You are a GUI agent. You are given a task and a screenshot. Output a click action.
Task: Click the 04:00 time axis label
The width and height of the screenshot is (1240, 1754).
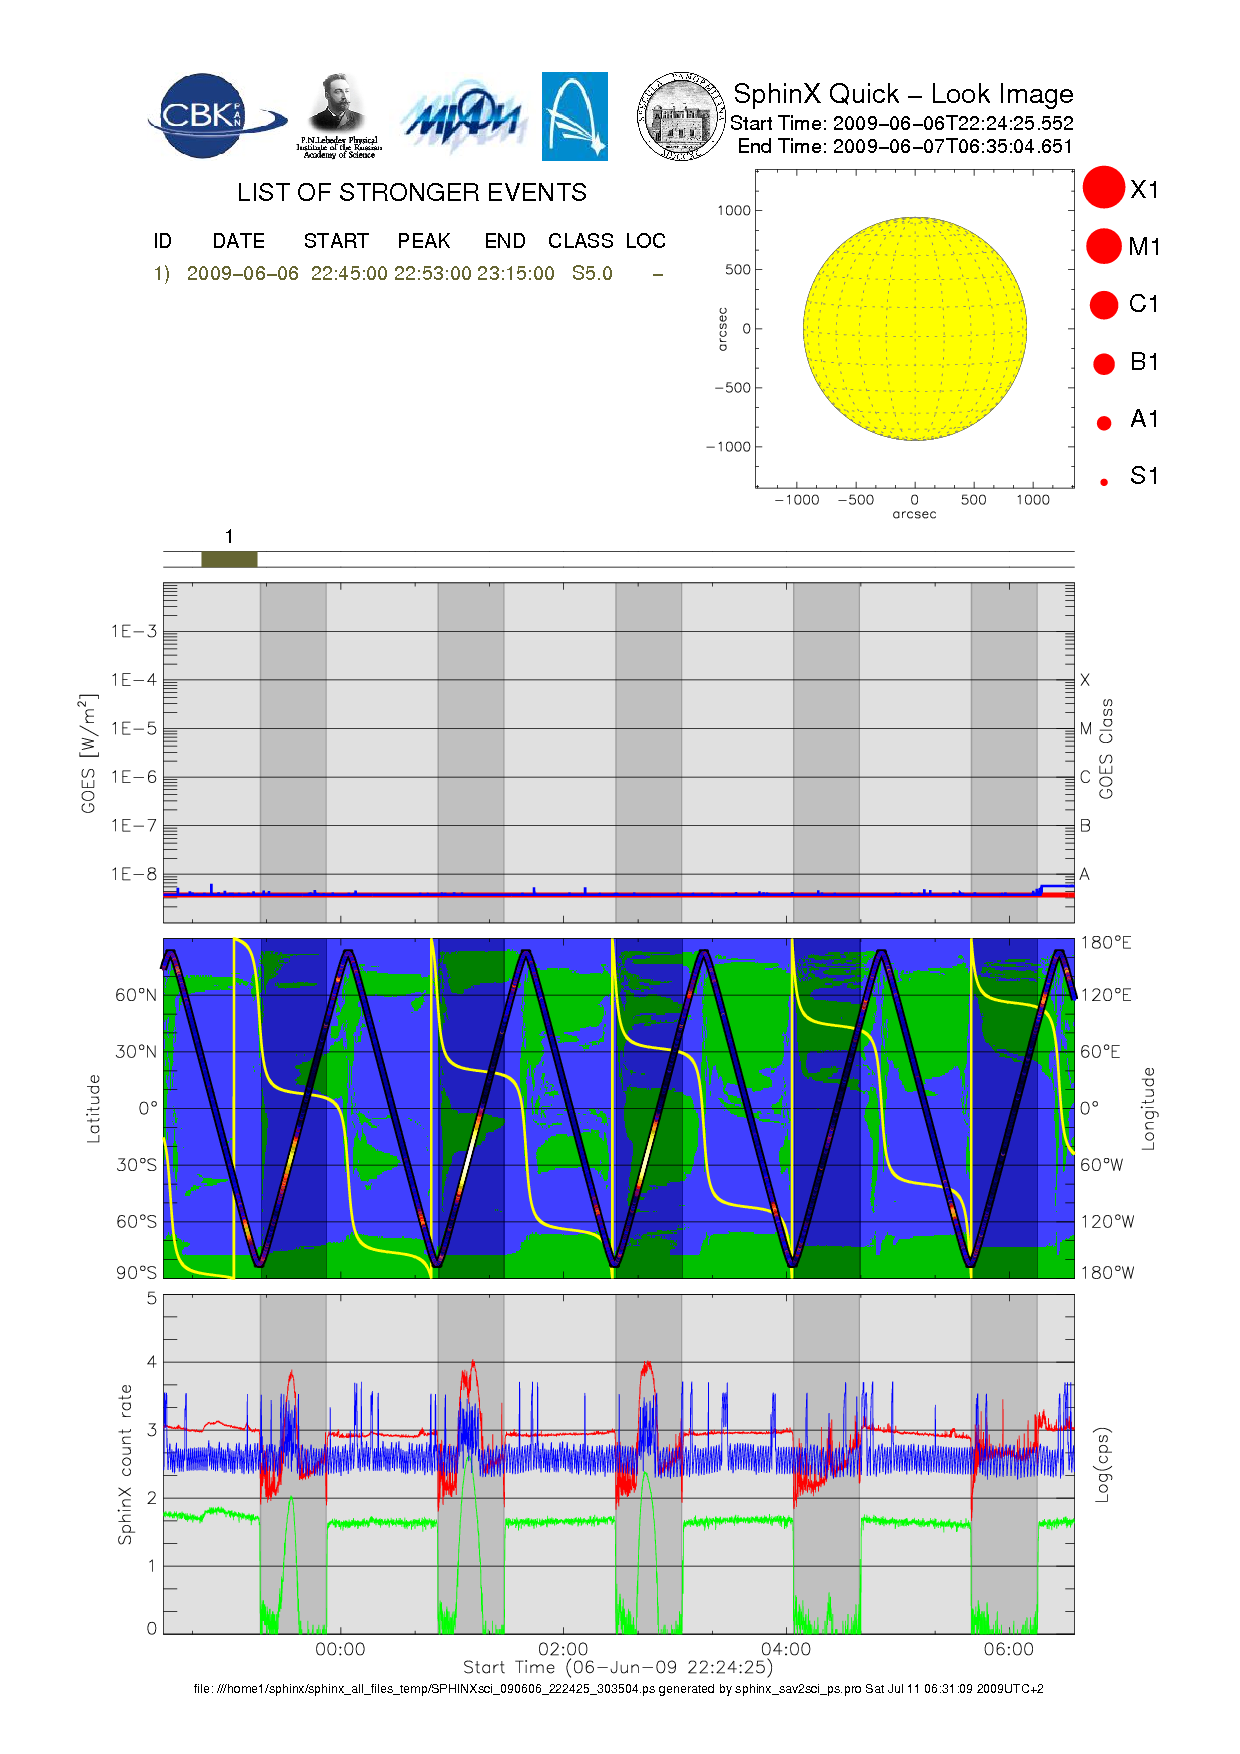pyautogui.click(x=786, y=1649)
